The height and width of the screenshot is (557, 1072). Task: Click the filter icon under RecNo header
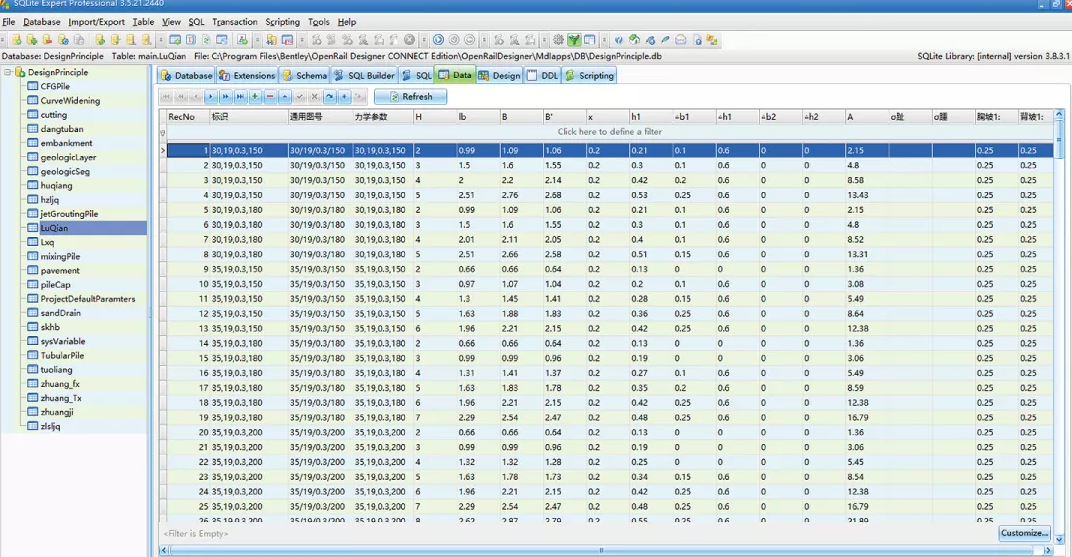[x=163, y=133]
